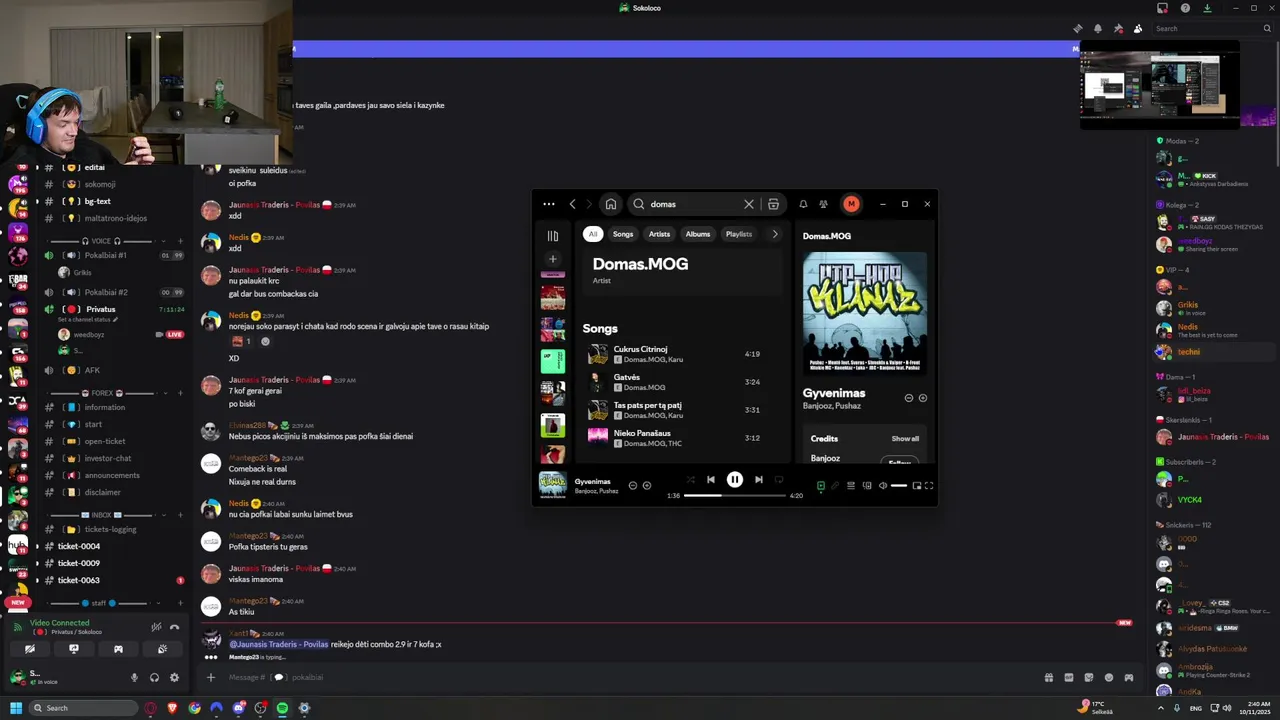The image size is (1280, 720).
Task: Enter Spotify full screen mode
Action: click(x=928, y=486)
